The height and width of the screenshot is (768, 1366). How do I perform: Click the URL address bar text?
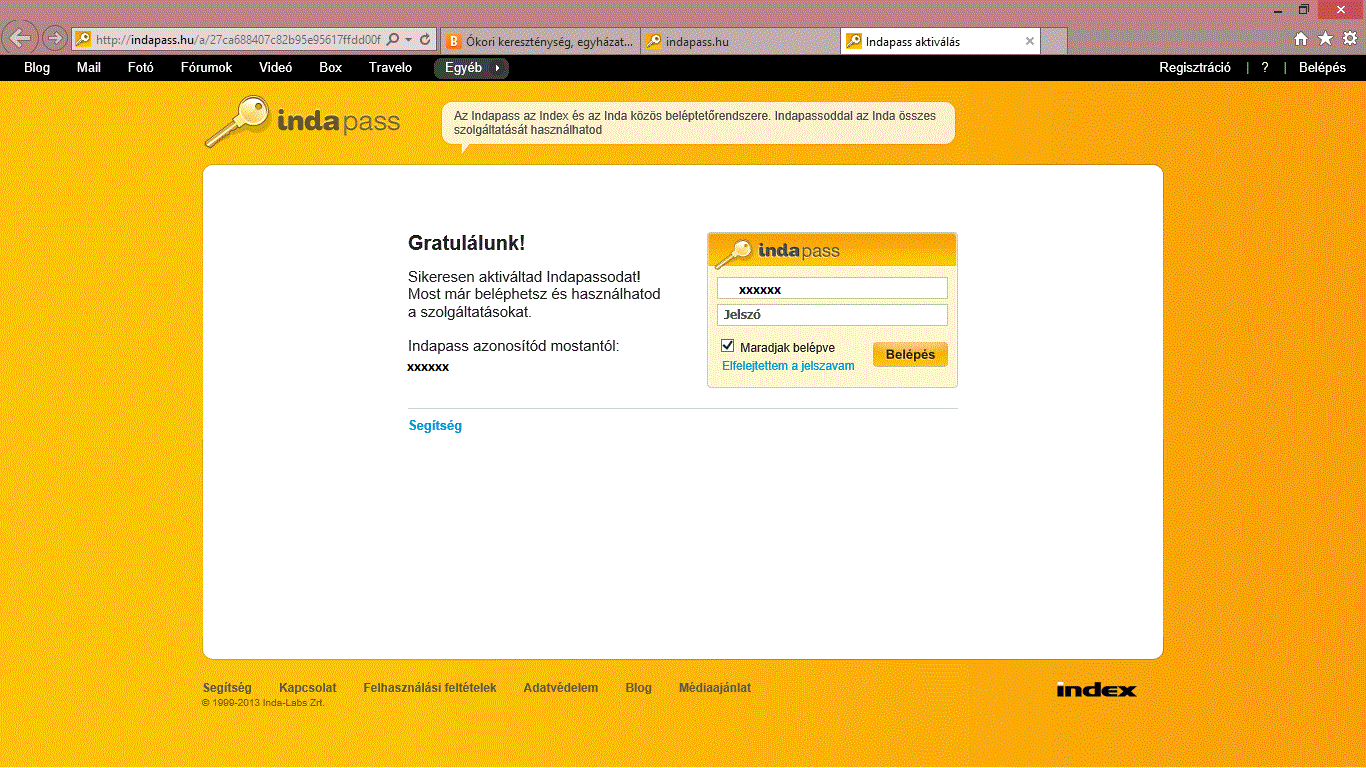coord(238,40)
